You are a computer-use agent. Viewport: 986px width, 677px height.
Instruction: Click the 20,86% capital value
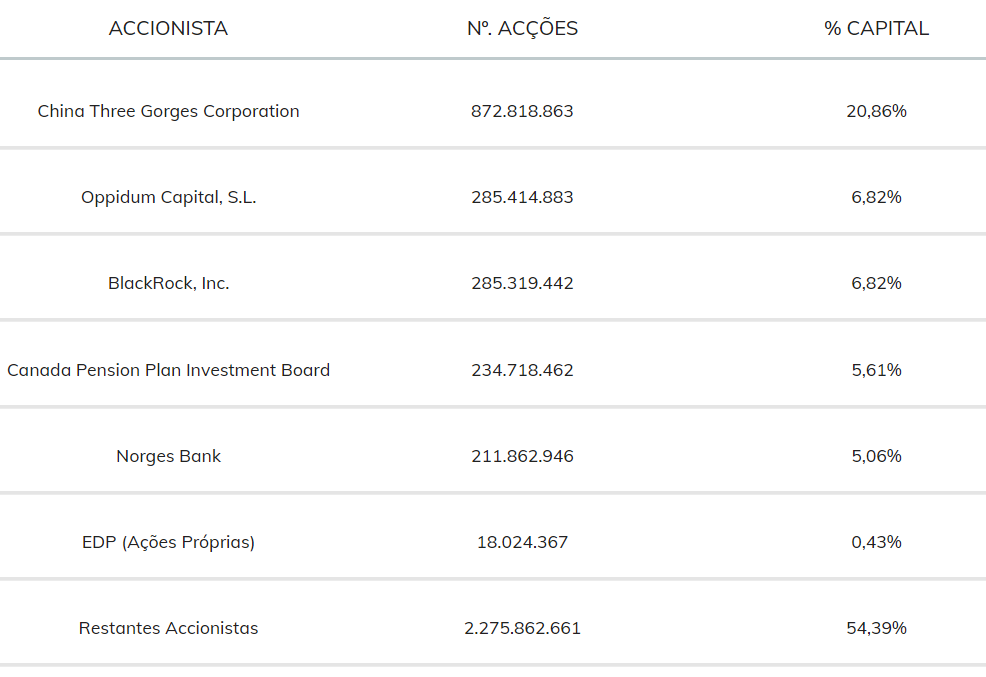click(x=876, y=111)
